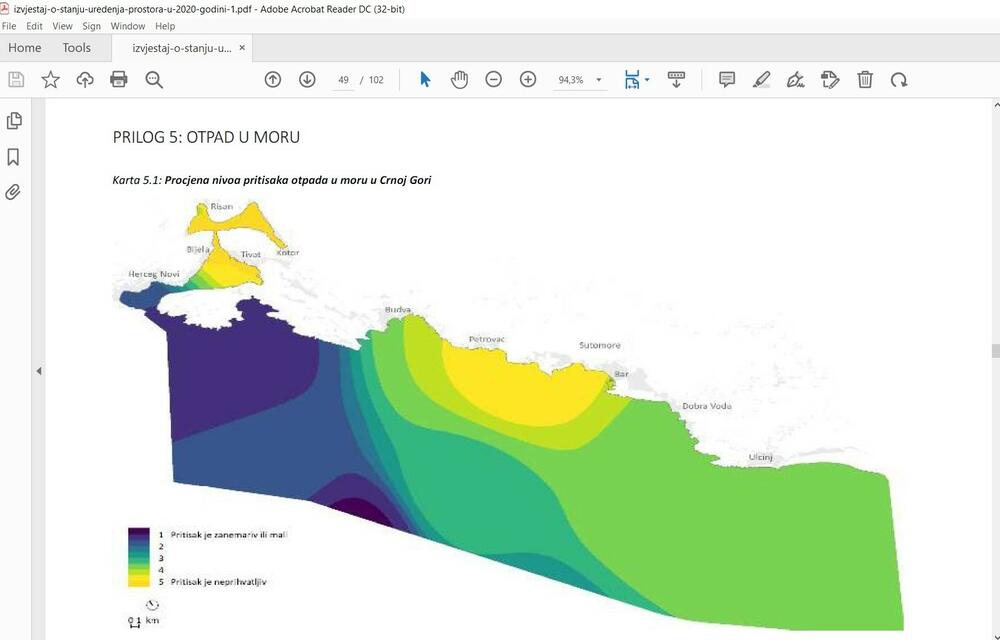Viewport: 1000px width, 640px height.
Task: Switch to the Home tab
Action: (x=24, y=47)
